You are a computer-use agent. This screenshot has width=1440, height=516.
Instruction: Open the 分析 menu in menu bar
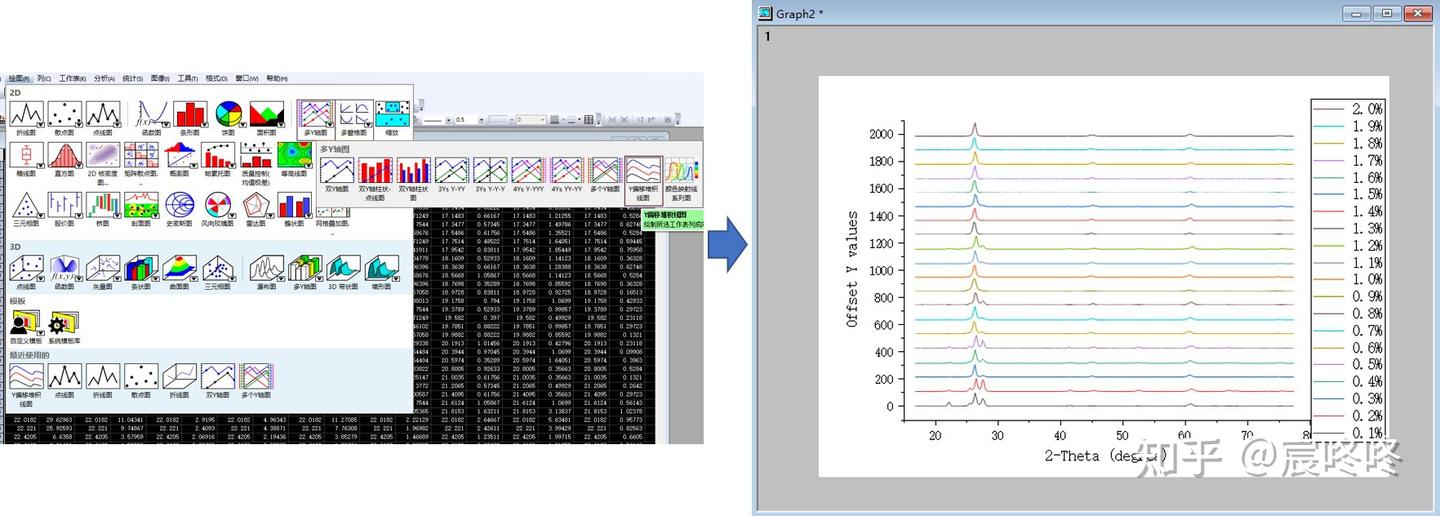pos(104,78)
